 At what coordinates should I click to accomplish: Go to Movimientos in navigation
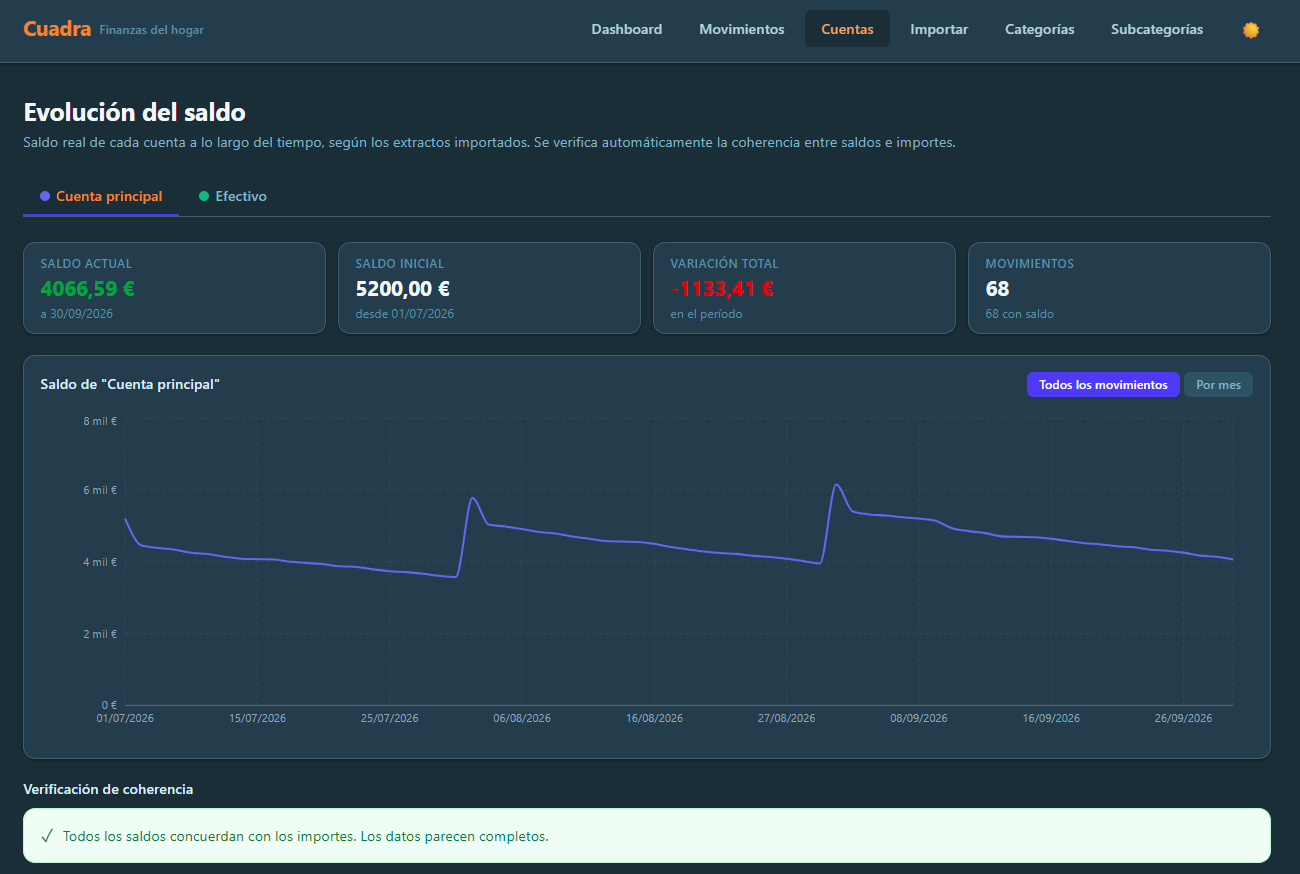coord(742,29)
